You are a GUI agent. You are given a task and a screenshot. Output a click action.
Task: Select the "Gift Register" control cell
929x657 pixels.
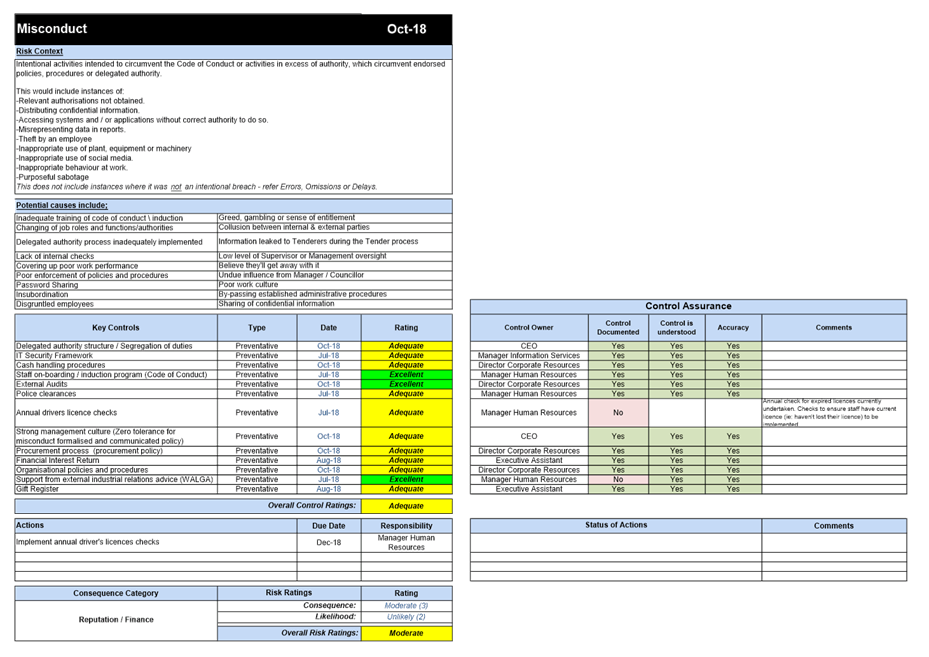click(116, 489)
